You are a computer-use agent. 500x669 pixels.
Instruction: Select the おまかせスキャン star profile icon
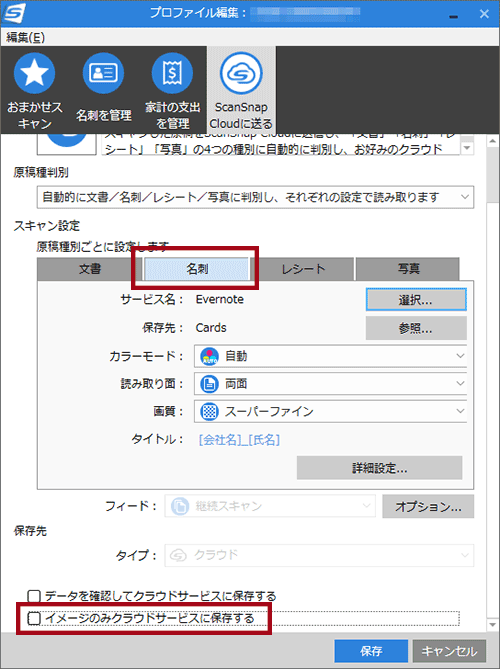(35, 73)
